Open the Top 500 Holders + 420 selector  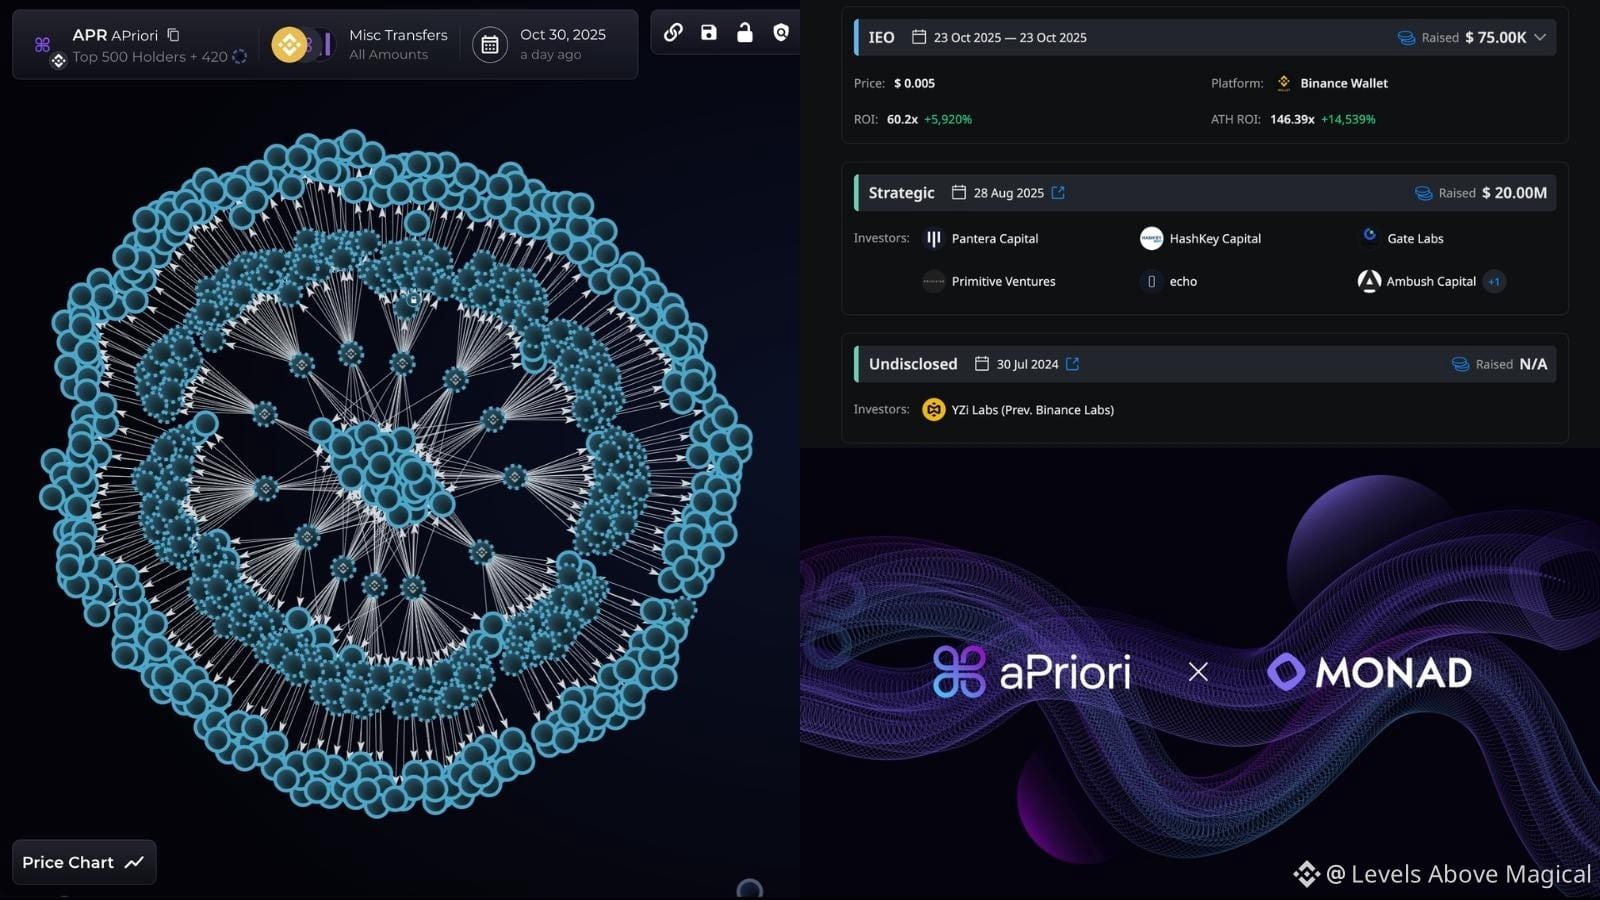coord(150,57)
